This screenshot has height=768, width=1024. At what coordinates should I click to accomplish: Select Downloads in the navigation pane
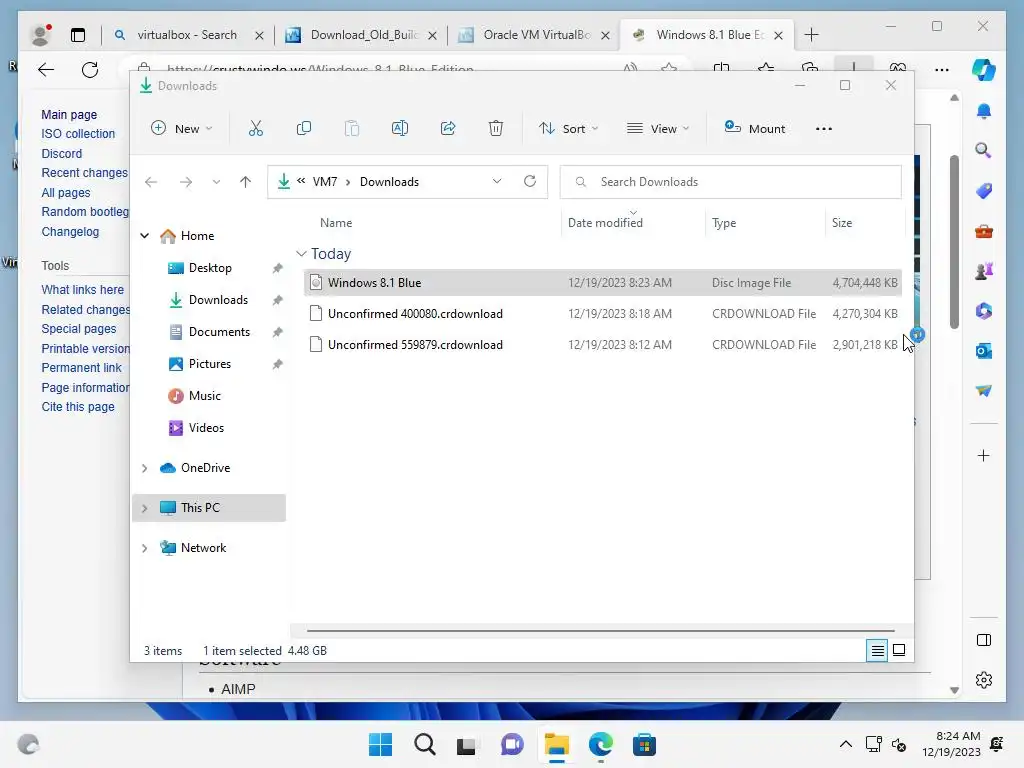pyautogui.click(x=219, y=300)
